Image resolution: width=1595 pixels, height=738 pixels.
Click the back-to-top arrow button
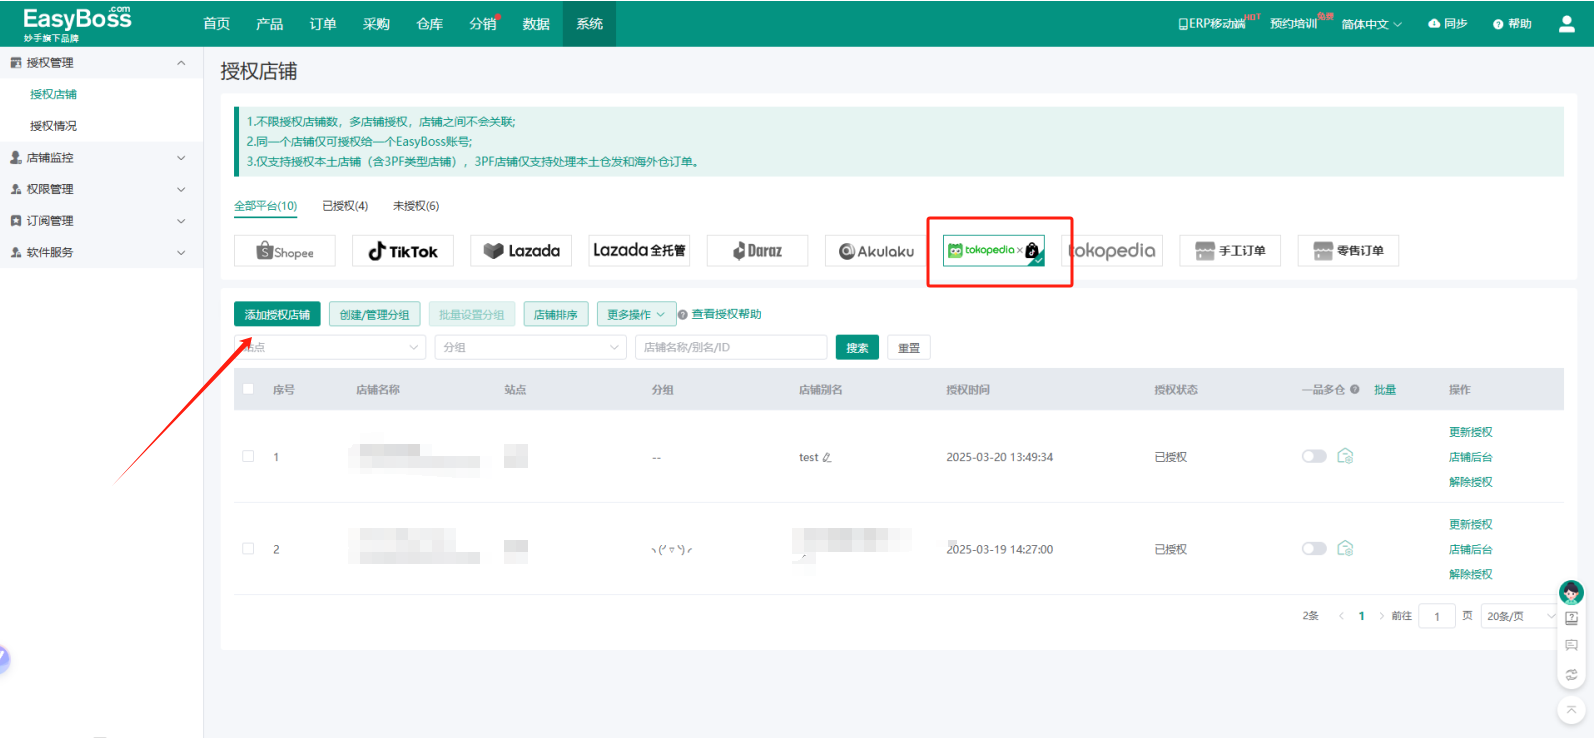click(x=1571, y=710)
